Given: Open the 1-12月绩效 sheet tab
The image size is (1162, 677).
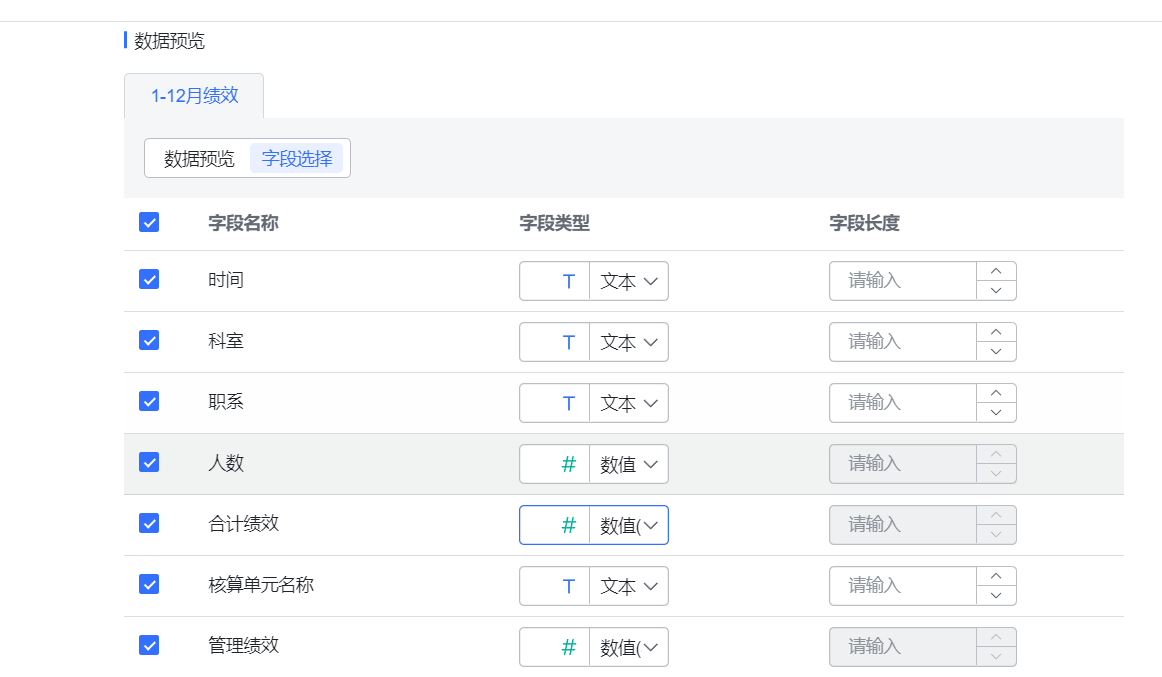Looking at the screenshot, I should pos(194,96).
